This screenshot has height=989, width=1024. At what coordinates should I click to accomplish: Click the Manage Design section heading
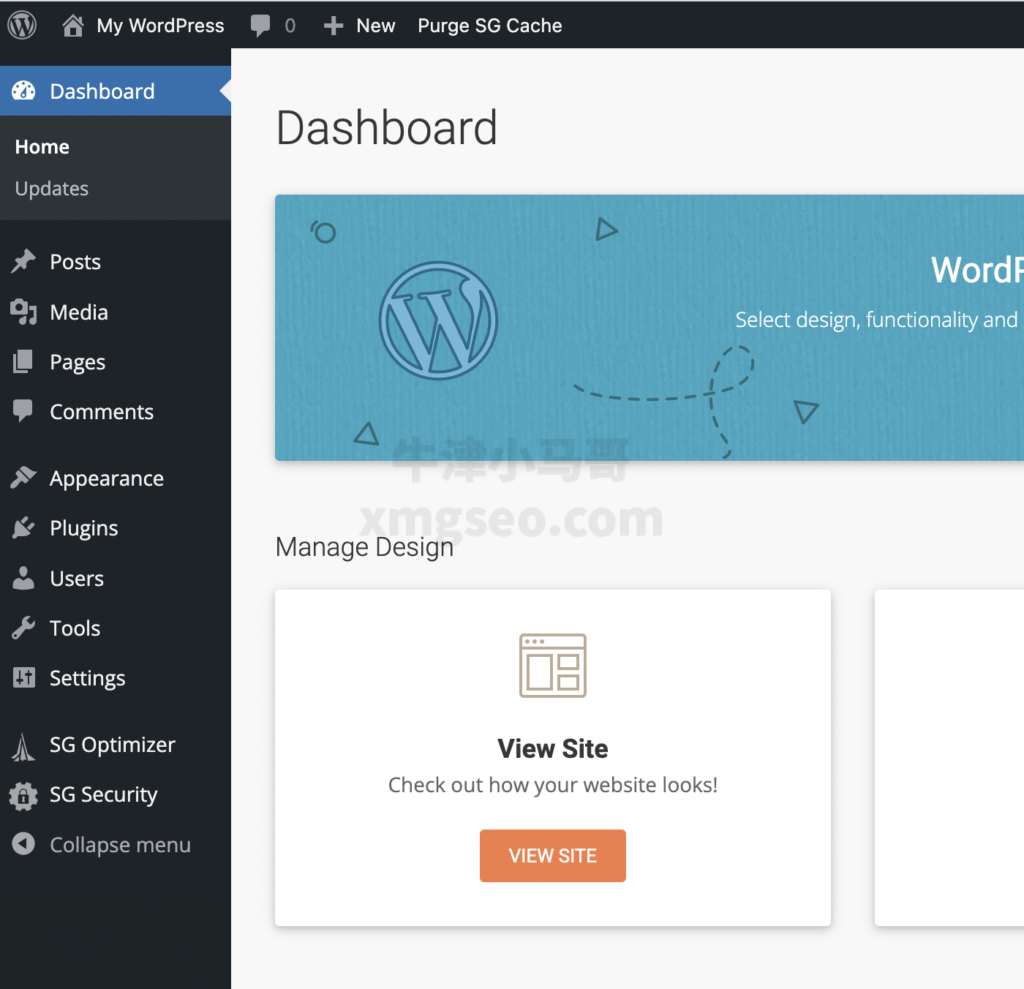coord(364,547)
